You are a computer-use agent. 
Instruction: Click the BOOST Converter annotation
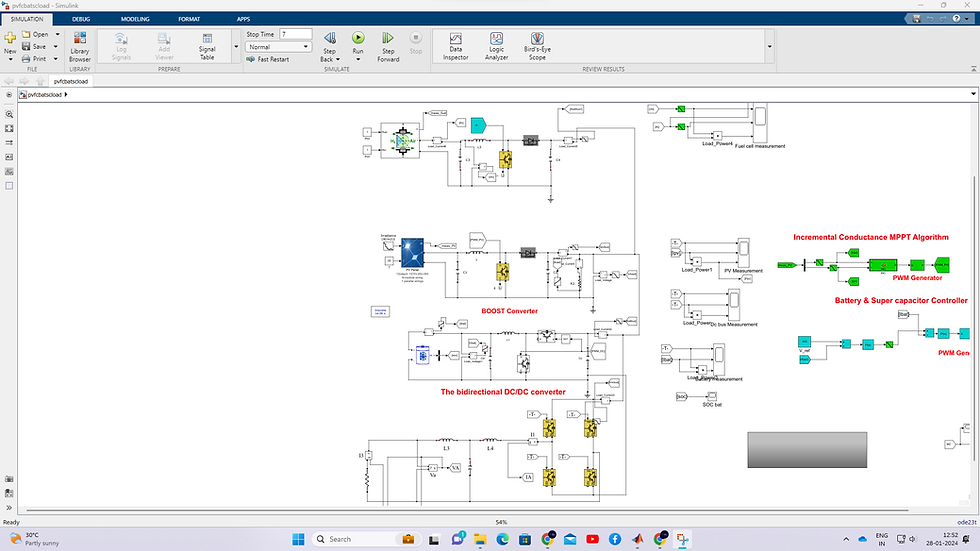[x=509, y=311]
